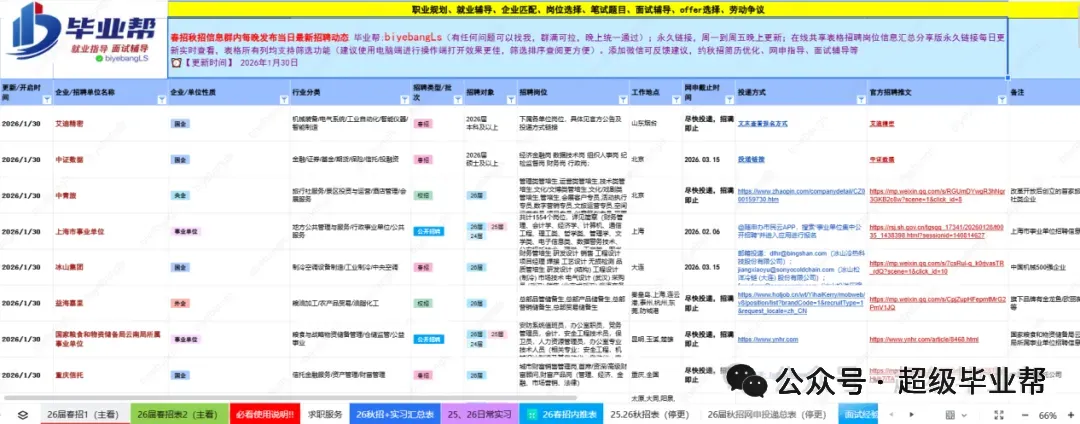Viewport: 1080px width, 424px height.
Task: Open filter for 更新/开启时间 column
Action: 47,100
